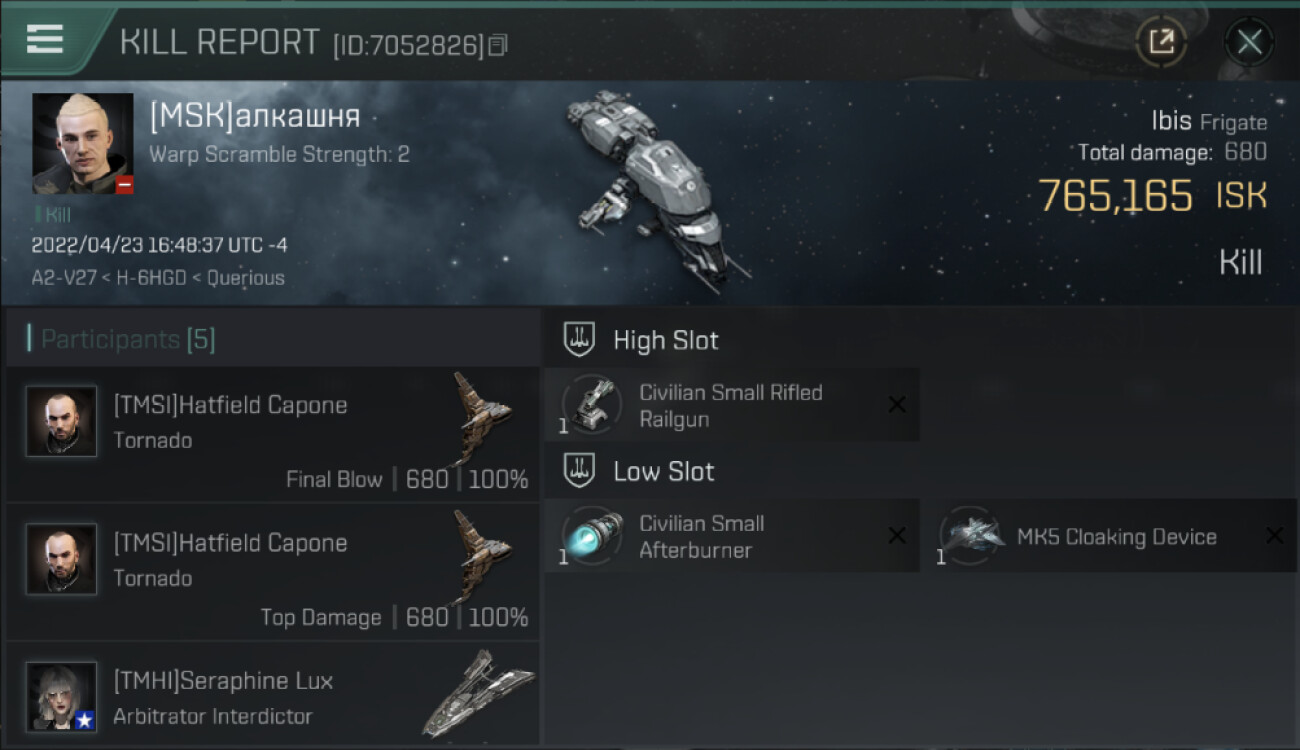1300x750 pixels.
Task: Click X beside MK5 Cloaking Device
Action: click(1275, 536)
